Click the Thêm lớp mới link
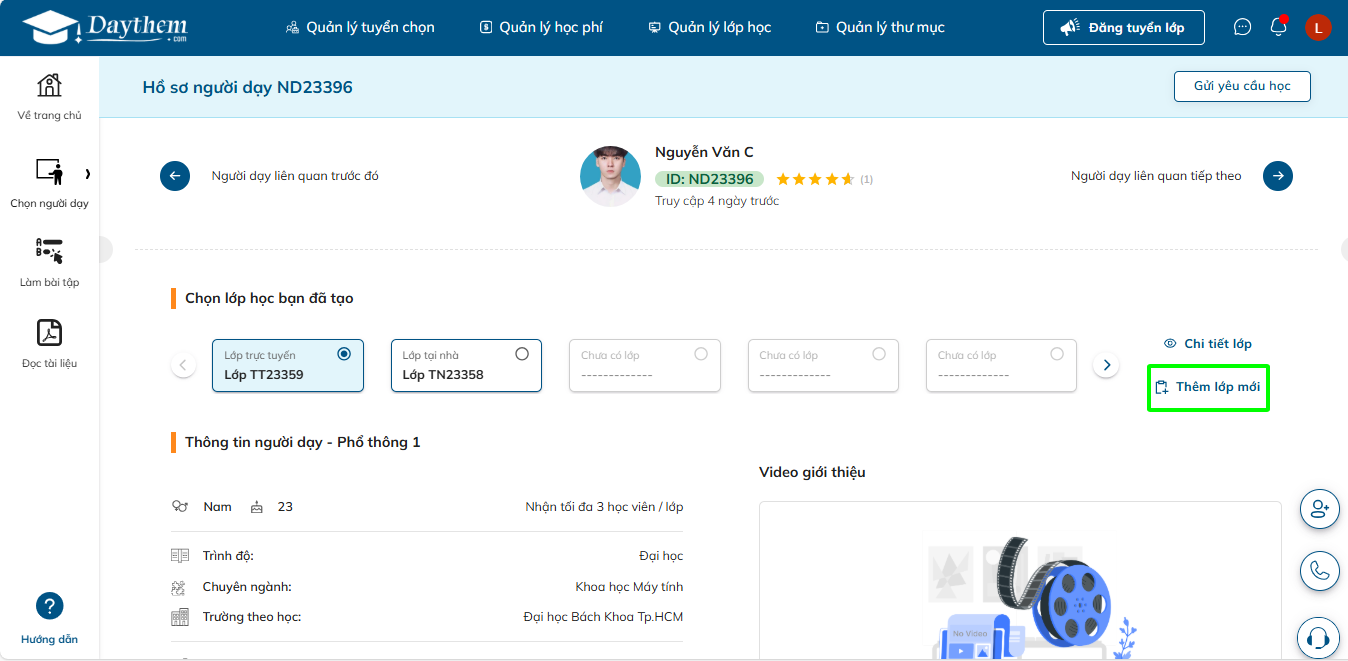This screenshot has width=1348, height=661. pyautogui.click(x=1208, y=387)
